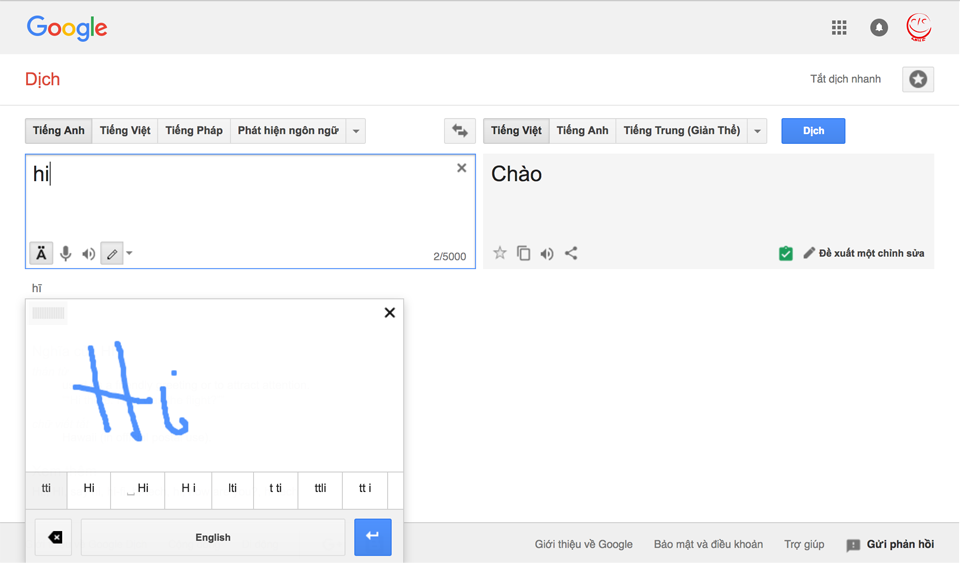Screen dimensions: 960x563
Task: Swap source and target languages
Action: tap(460, 131)
